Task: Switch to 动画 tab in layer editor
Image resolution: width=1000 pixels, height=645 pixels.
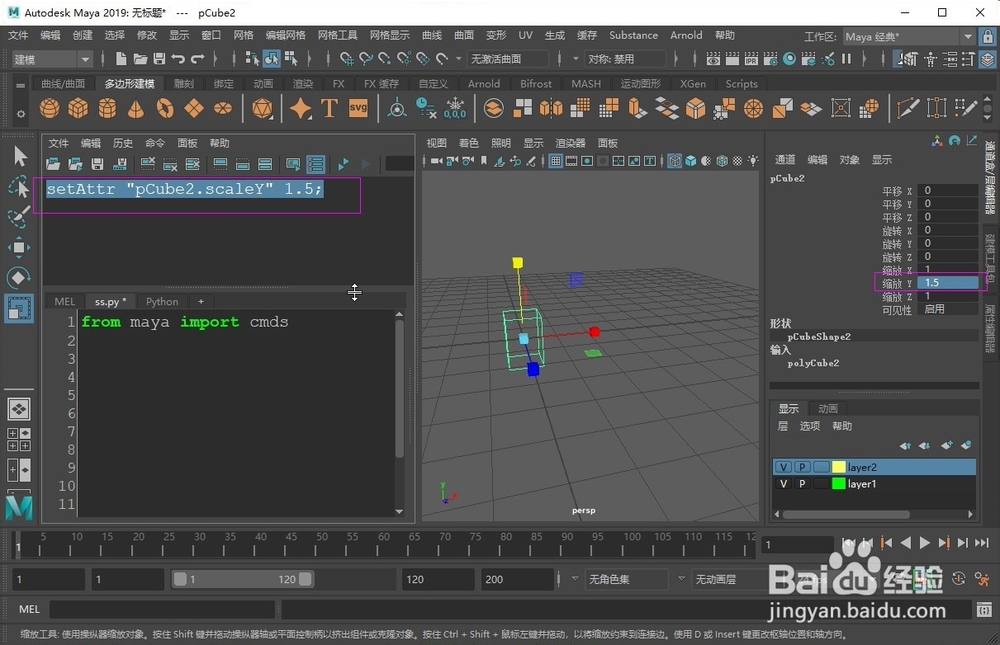Action: pyautogui.click(x=828, y=408)
